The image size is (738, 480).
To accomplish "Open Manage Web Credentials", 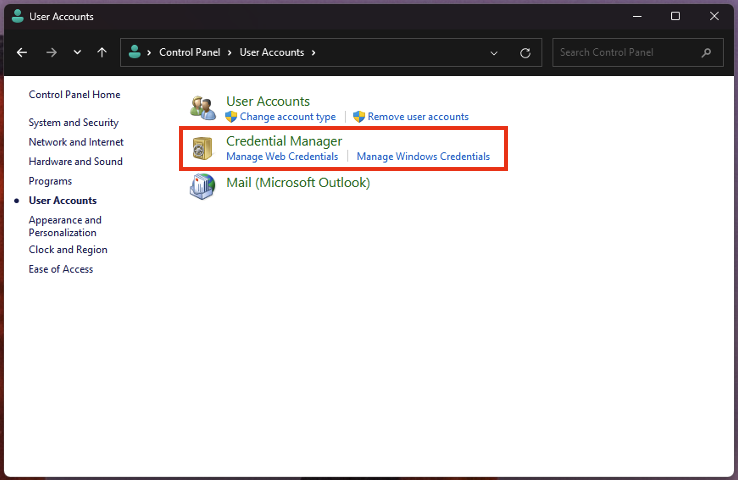I will [x=282, y=157].
